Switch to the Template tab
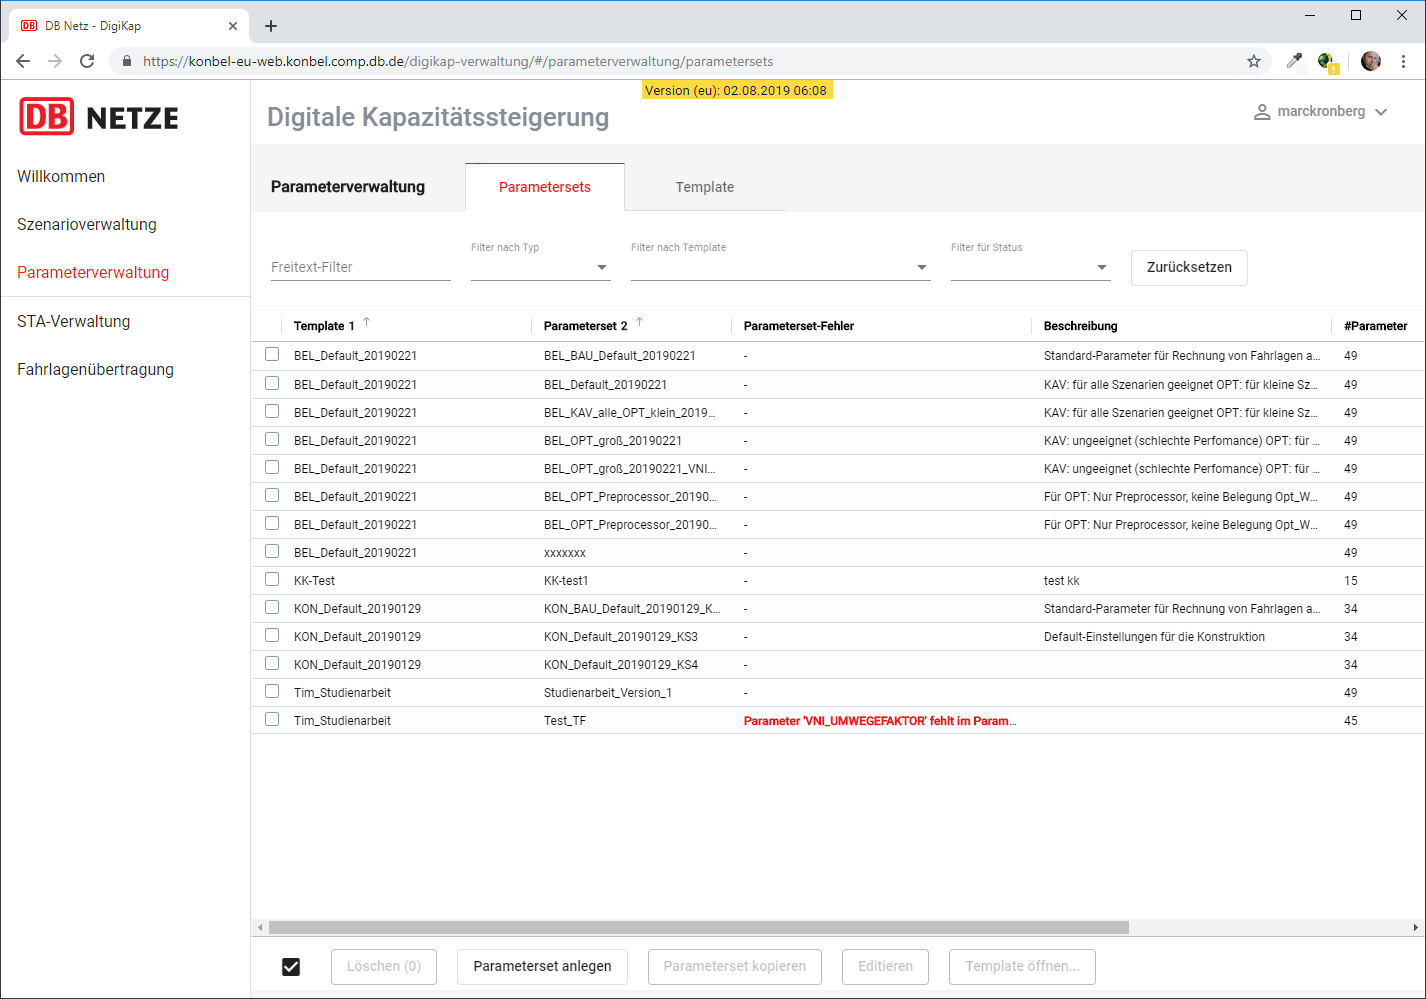Screen dimensions: 1426x999 pyautogui.click(x=704, y=187)
